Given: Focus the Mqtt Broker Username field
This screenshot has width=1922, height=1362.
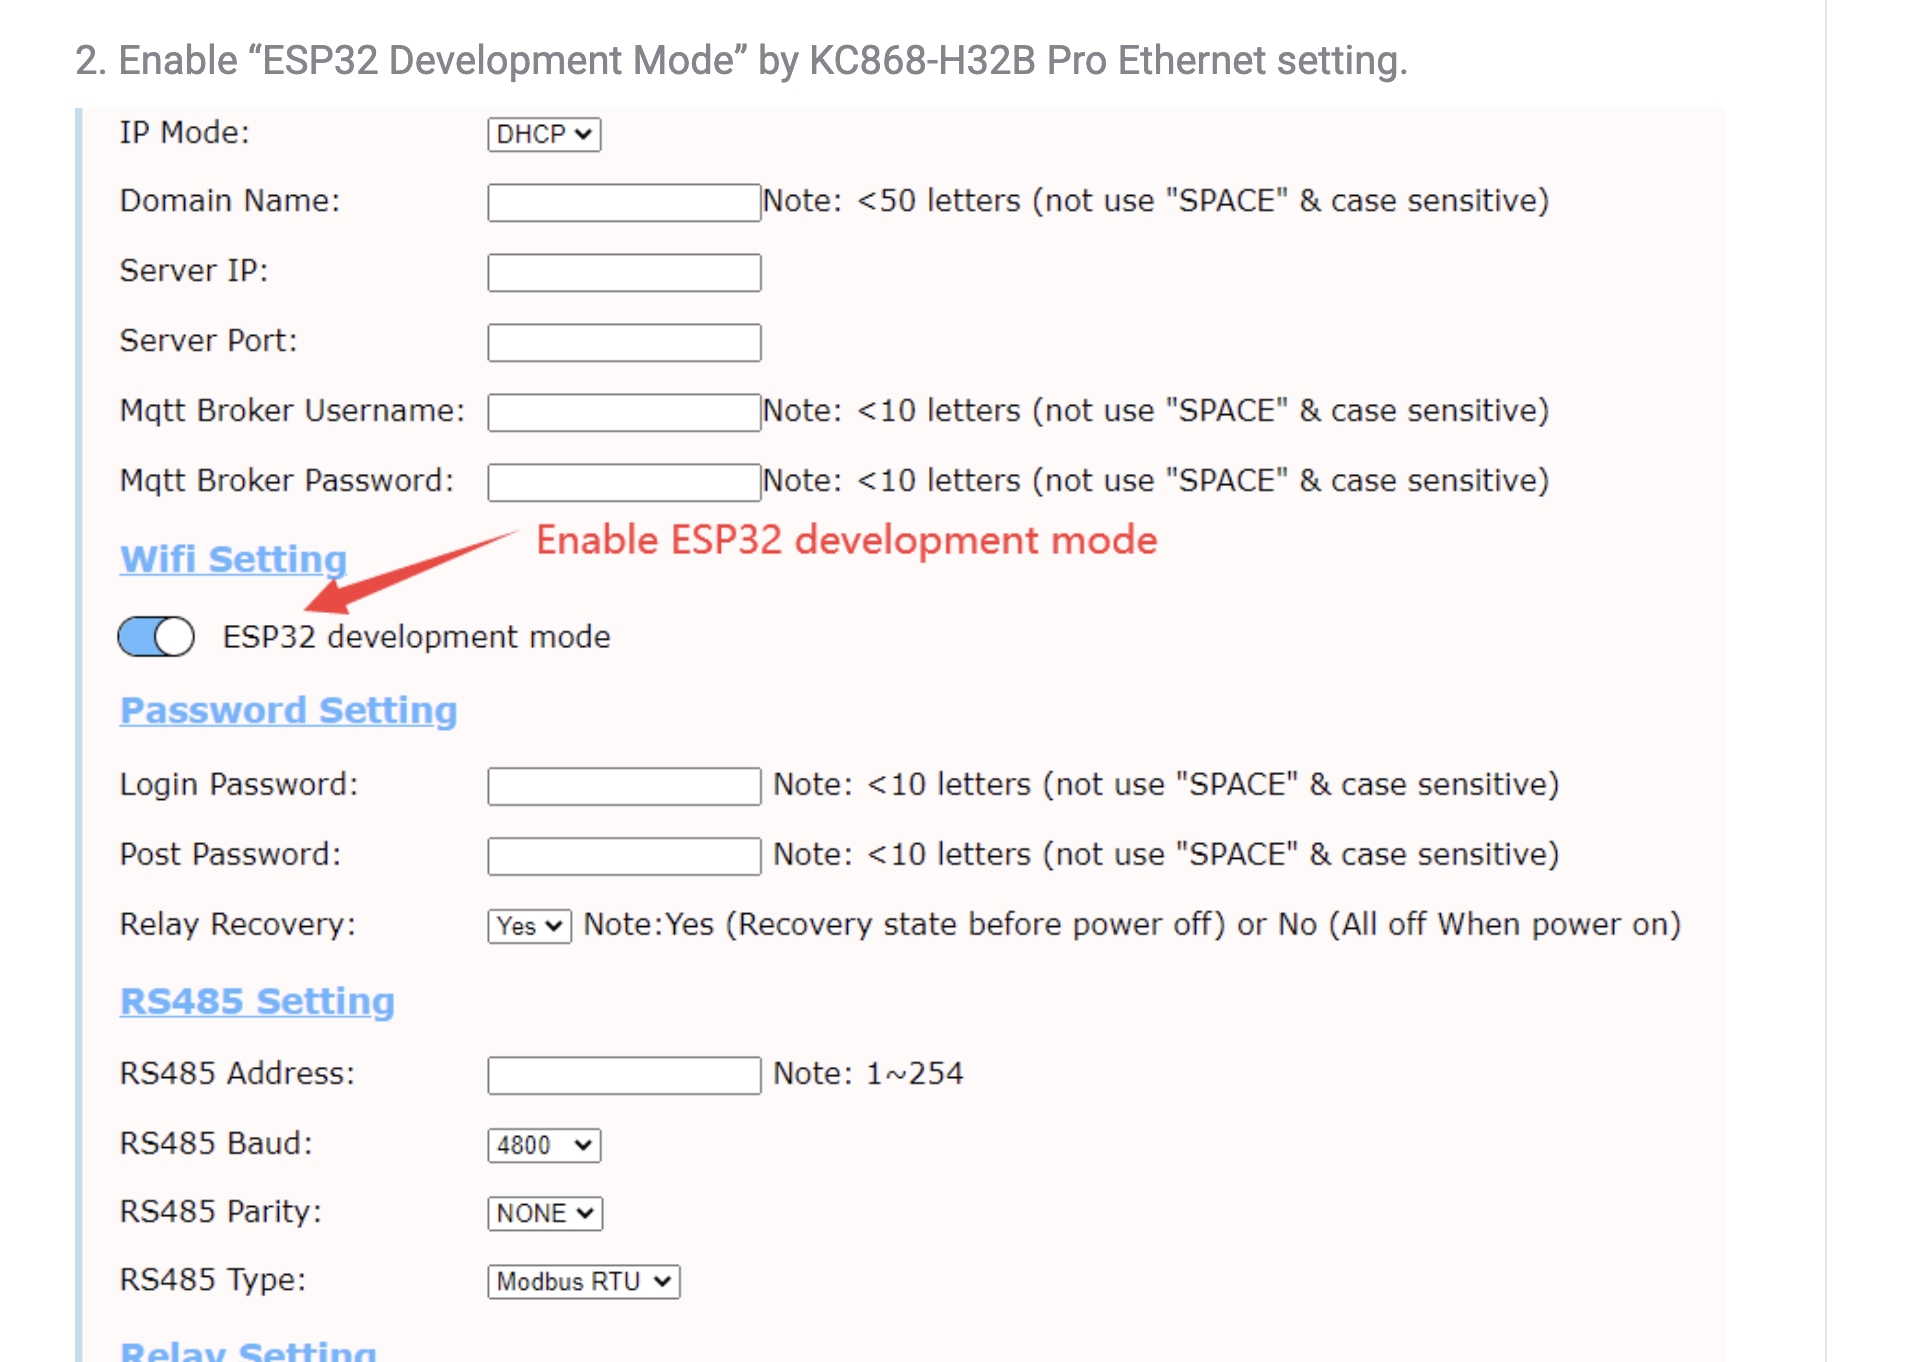Looking at the screenshot, I should tap(624, 413).
